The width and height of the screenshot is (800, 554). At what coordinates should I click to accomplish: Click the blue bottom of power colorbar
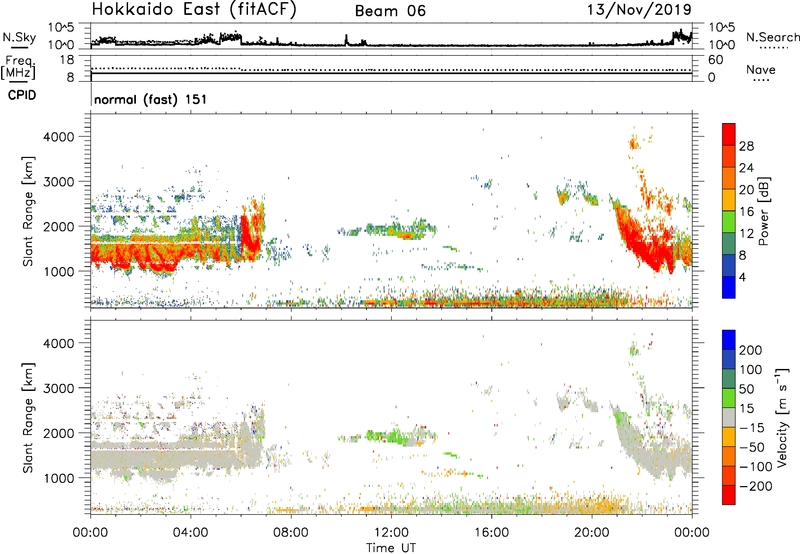click(729, 287)
